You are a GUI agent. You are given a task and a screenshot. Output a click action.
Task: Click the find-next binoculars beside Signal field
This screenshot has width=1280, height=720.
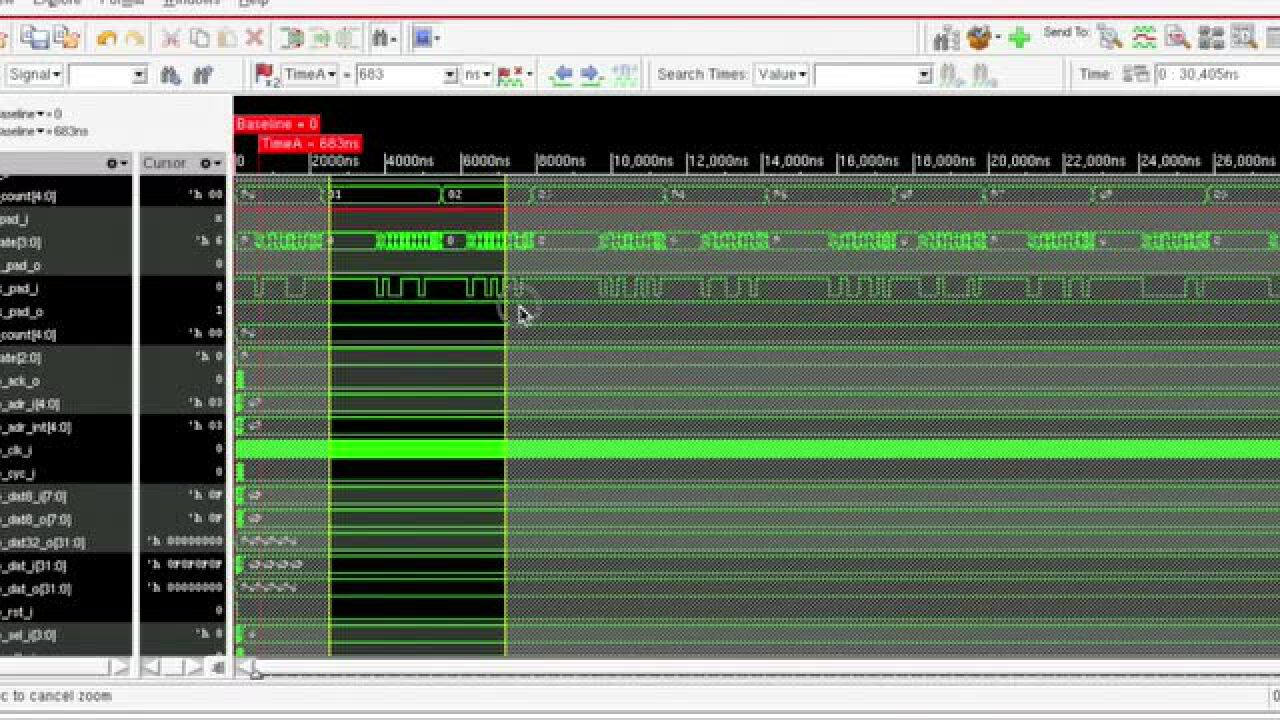point(171,75)
